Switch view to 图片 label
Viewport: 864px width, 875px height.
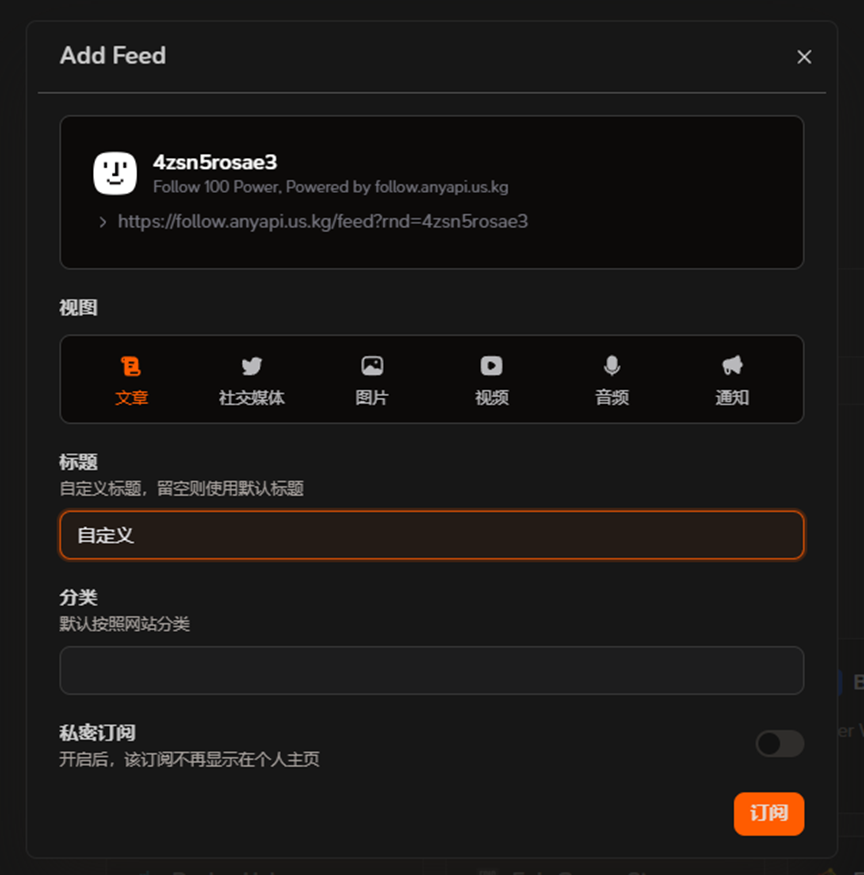pyautogui.click(x=372, y=398)
